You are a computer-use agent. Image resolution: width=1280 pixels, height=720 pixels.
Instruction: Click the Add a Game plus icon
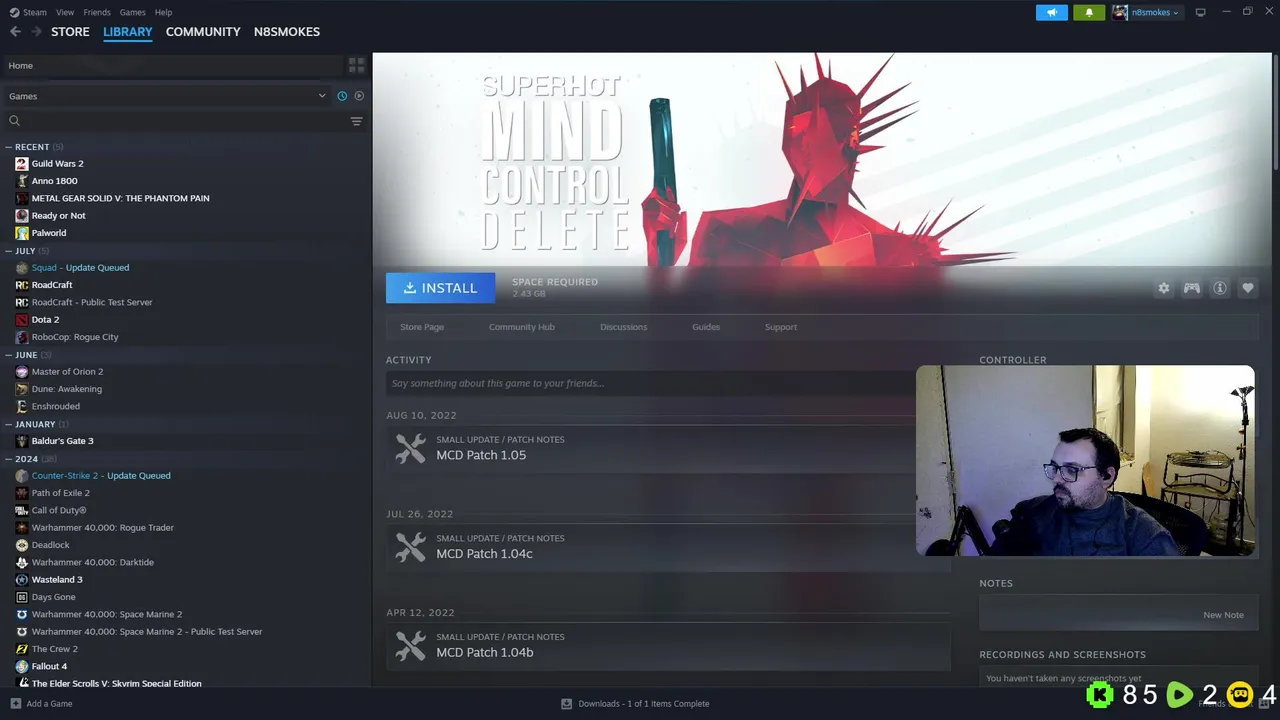click(14, 704)
